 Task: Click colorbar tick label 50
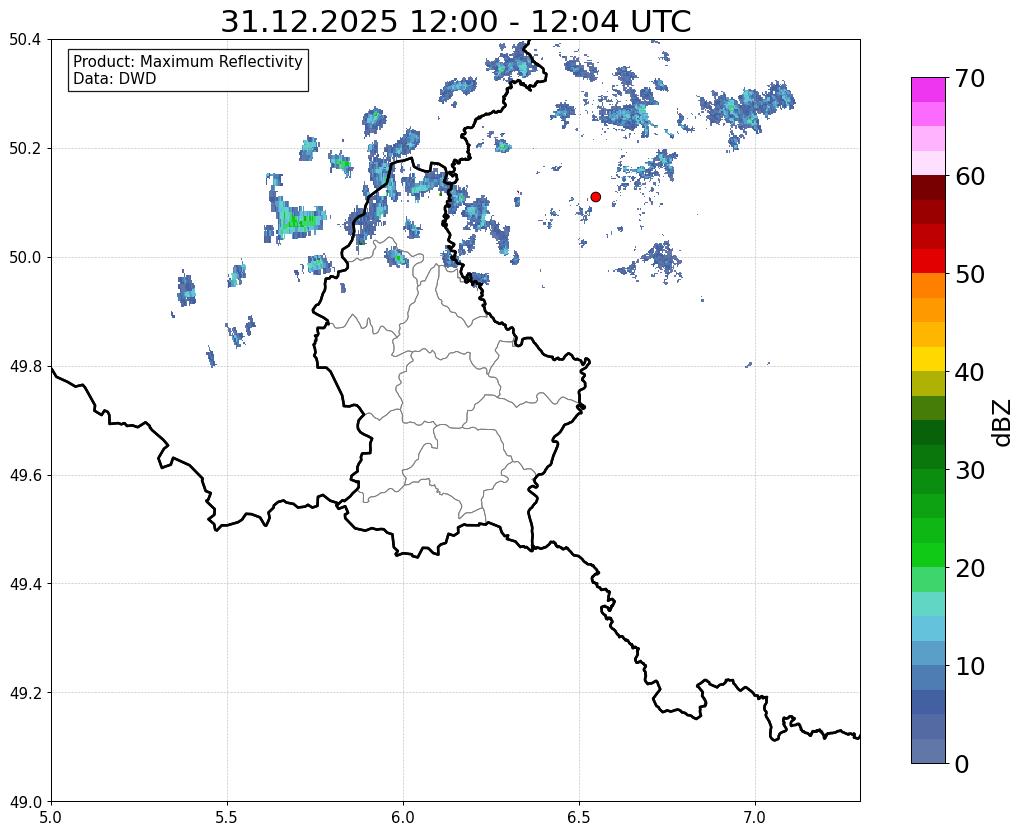pyautogui.click(x=970, y=274)
